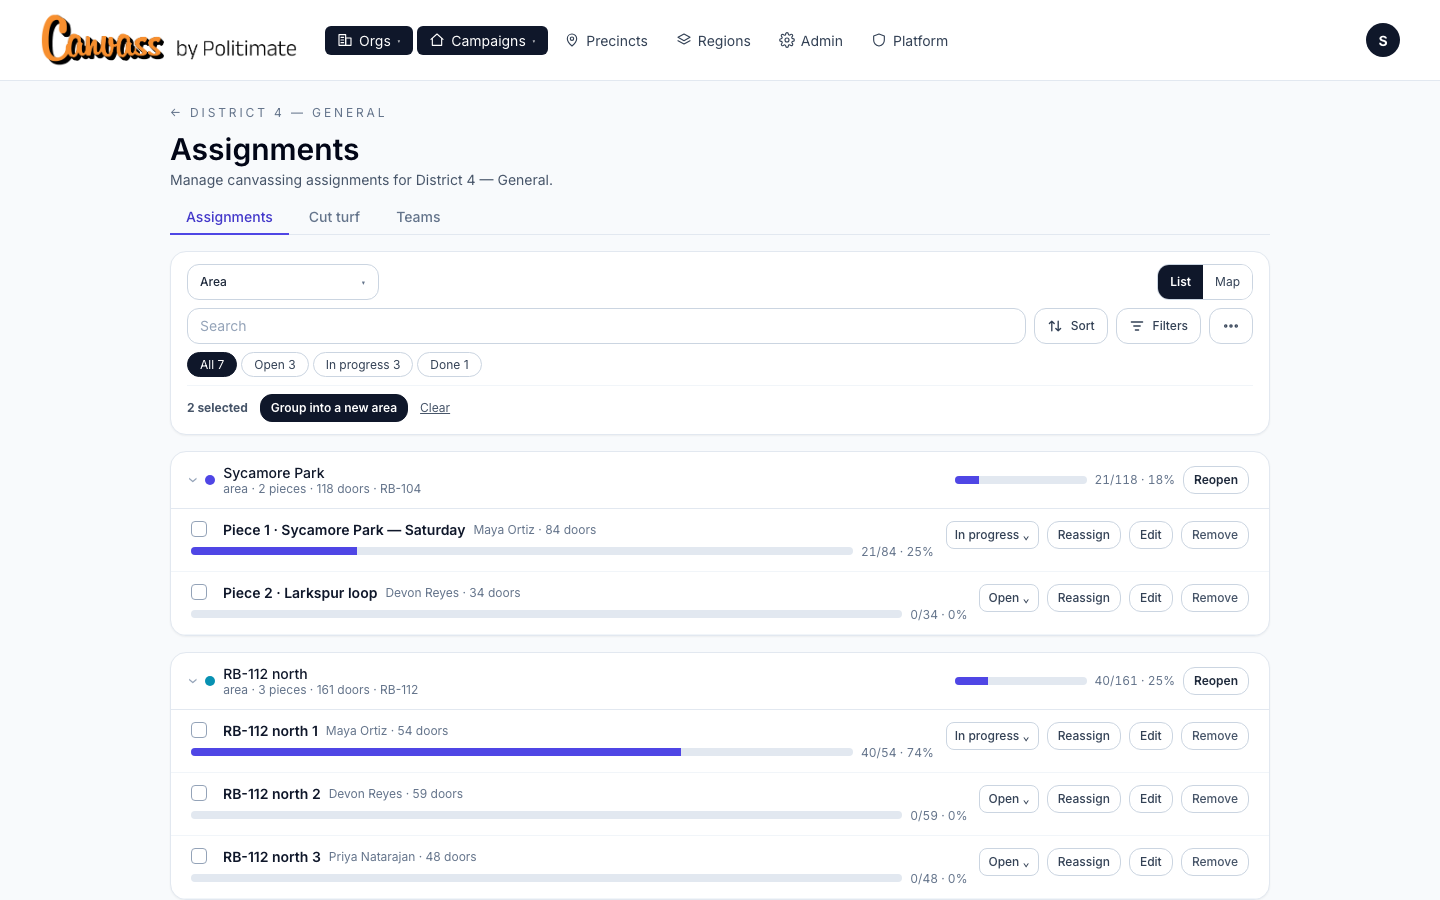Viewport: 1440px width, 900px height.
Task: Open the Filters panel
Action: click(1158, 326)
